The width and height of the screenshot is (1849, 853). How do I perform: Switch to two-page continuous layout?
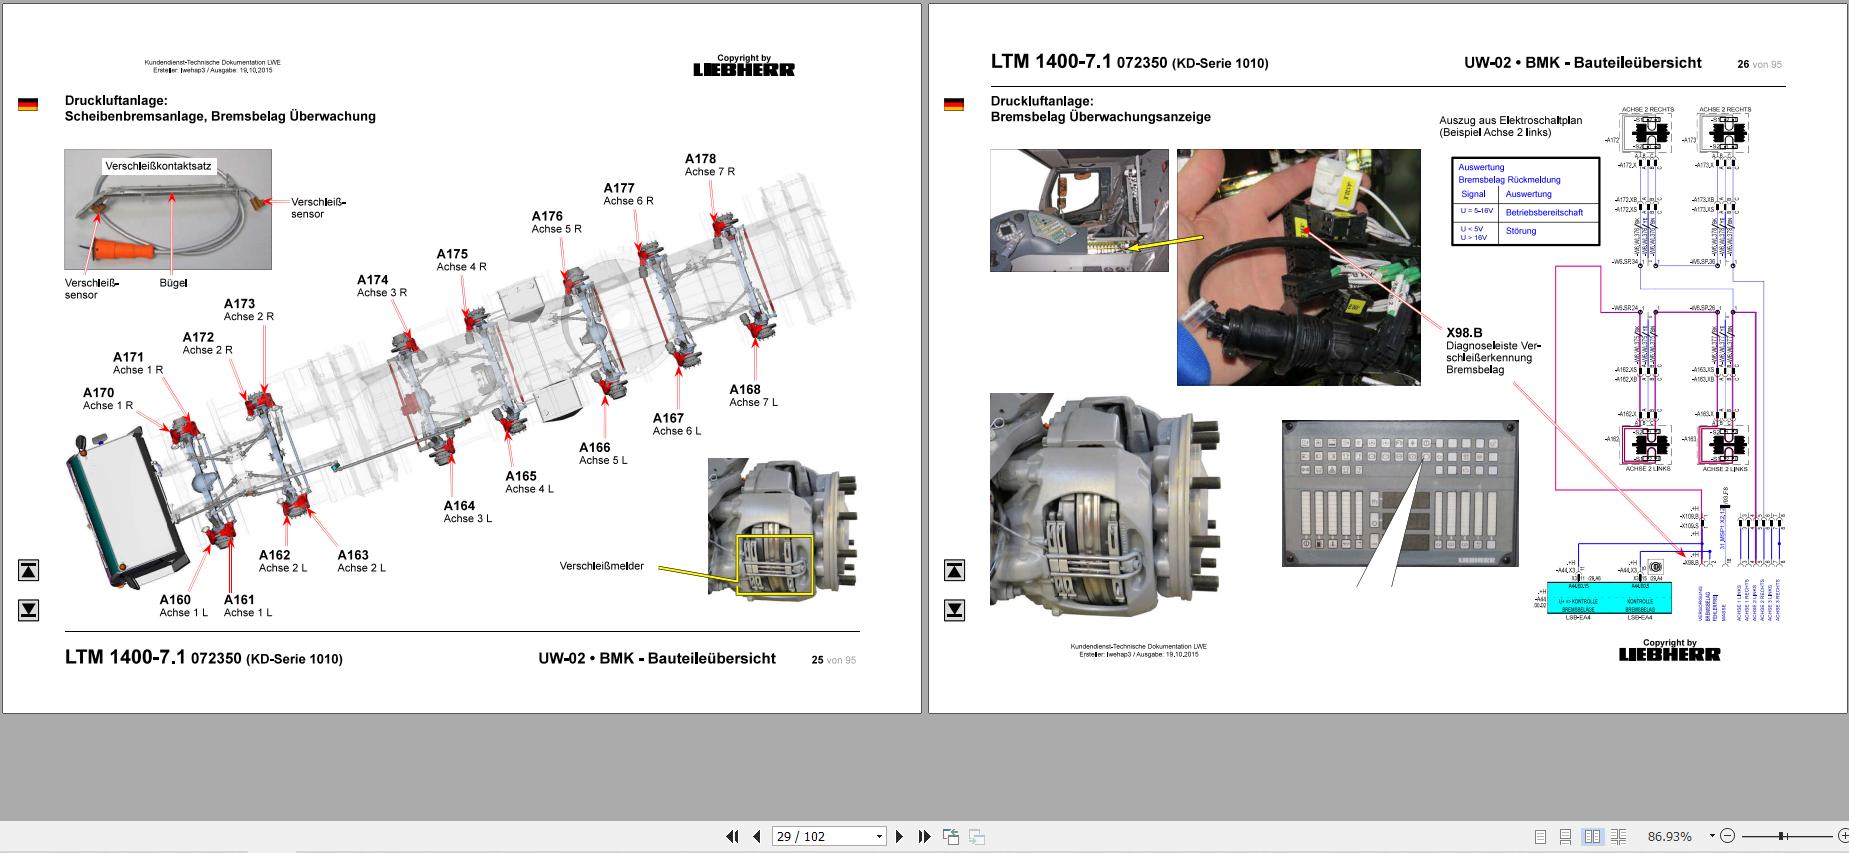point(1620,836)
